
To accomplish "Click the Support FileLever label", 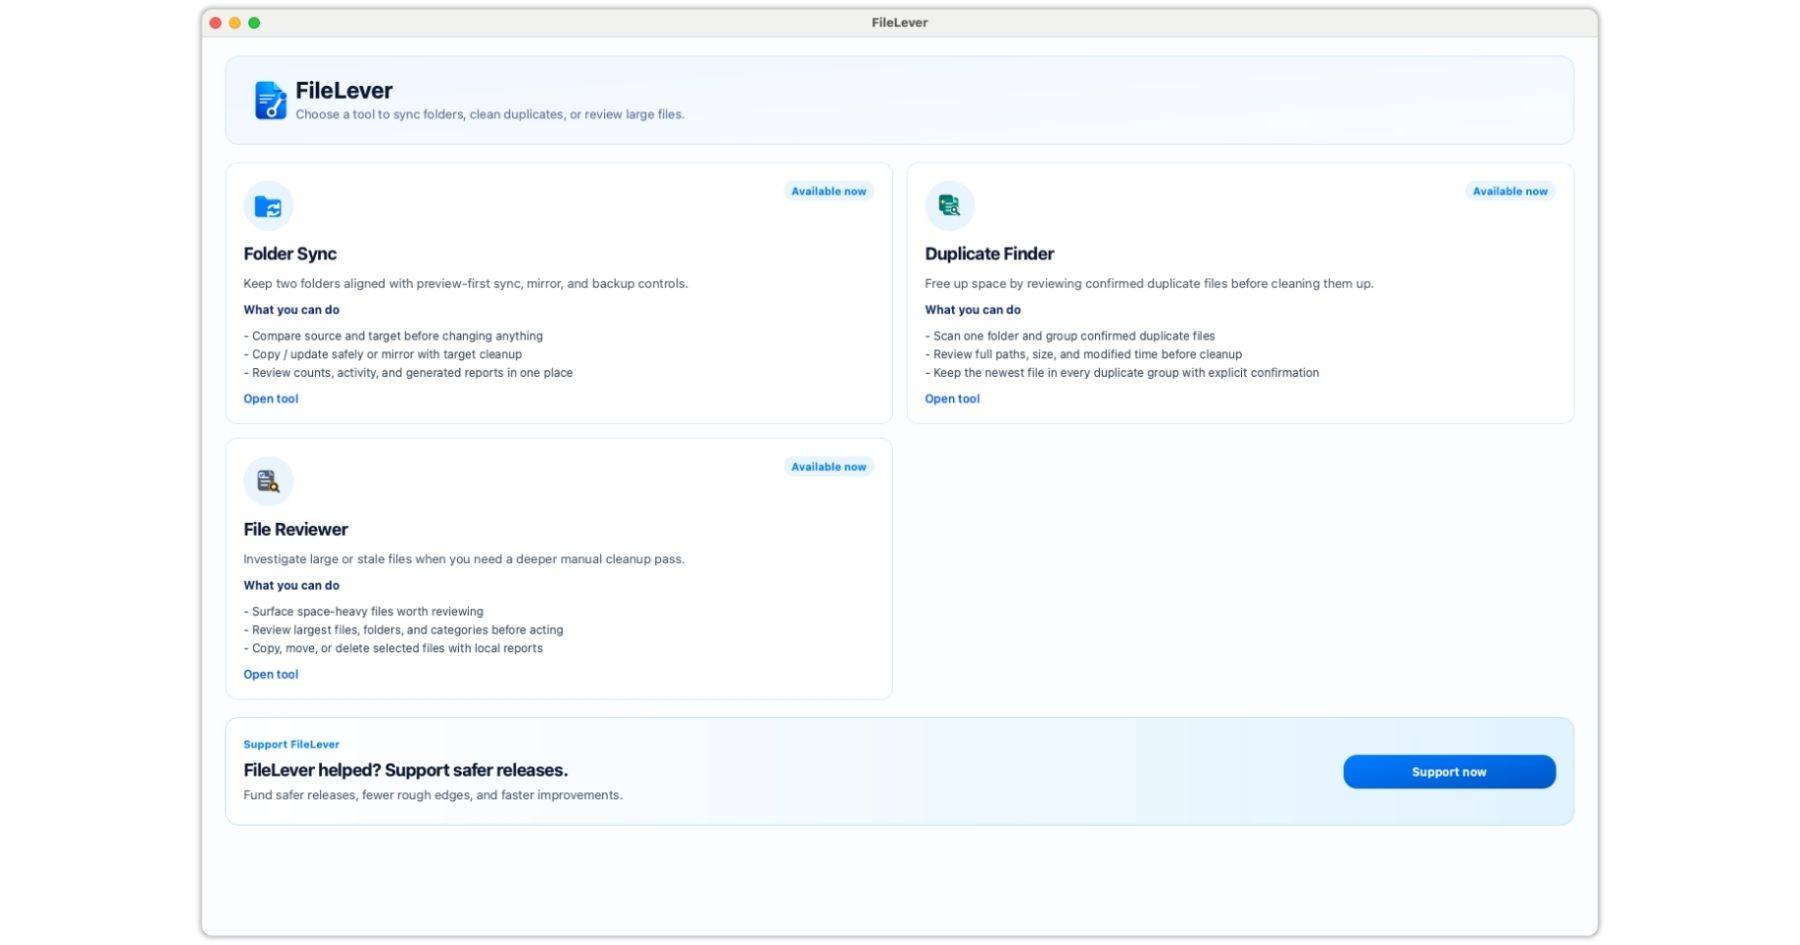I will [291, 745].
